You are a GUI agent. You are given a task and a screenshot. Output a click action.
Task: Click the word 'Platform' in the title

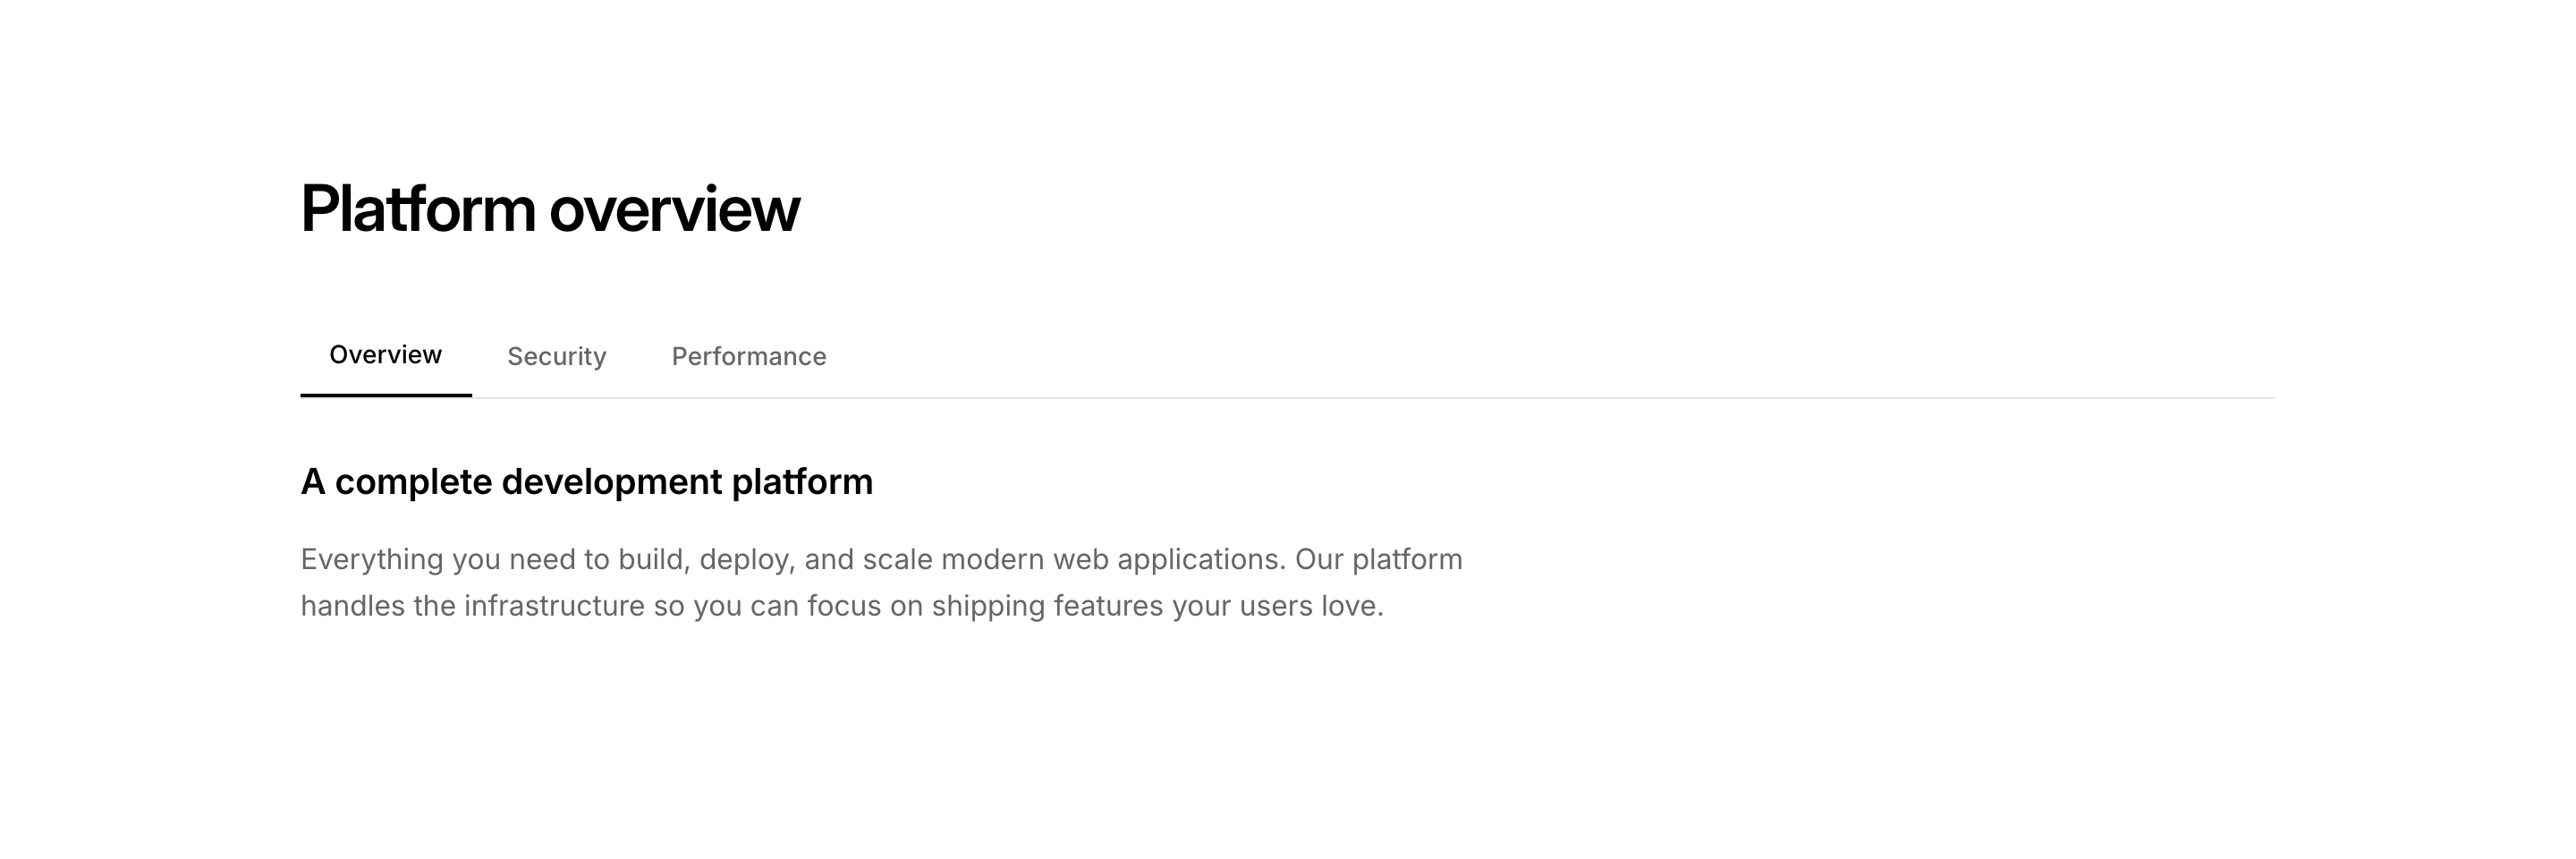pos(418,210)
